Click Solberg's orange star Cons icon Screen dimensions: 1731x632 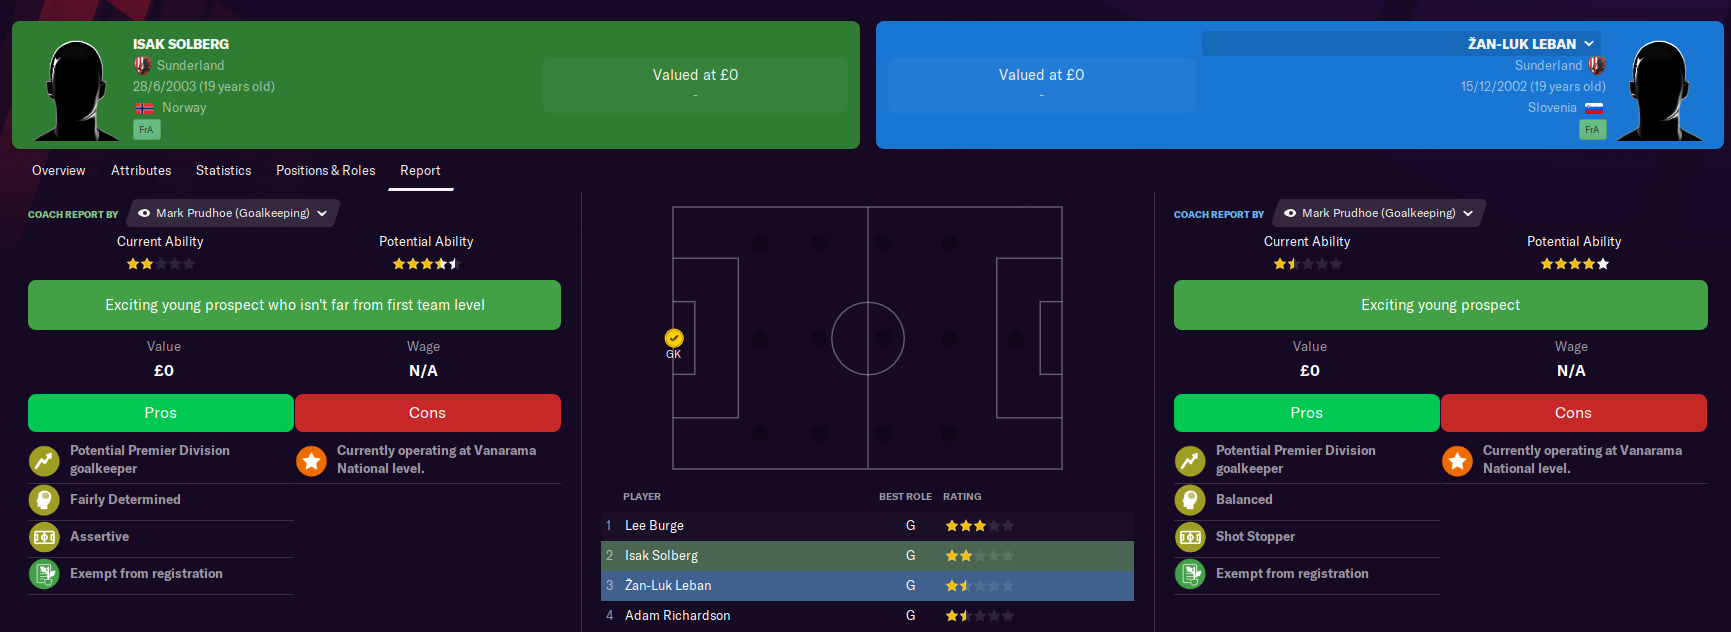312,461
